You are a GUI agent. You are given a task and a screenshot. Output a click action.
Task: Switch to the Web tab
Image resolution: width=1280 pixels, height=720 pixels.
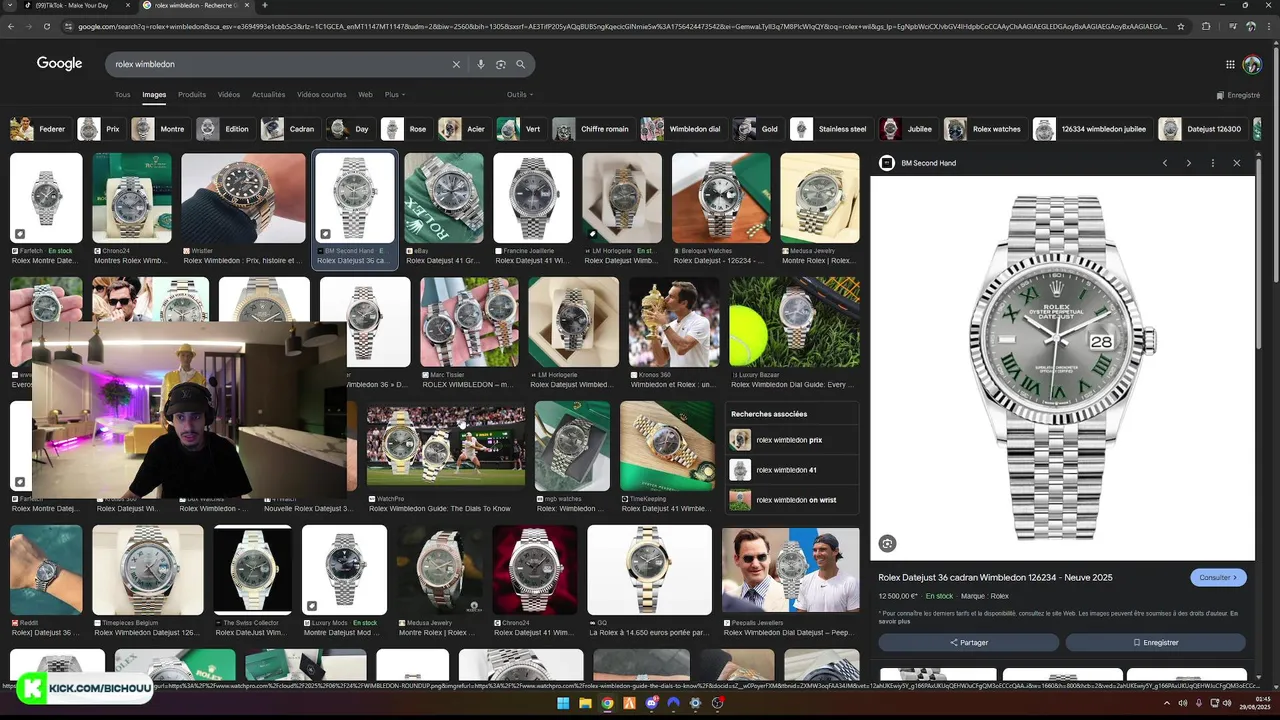point(365,95)
